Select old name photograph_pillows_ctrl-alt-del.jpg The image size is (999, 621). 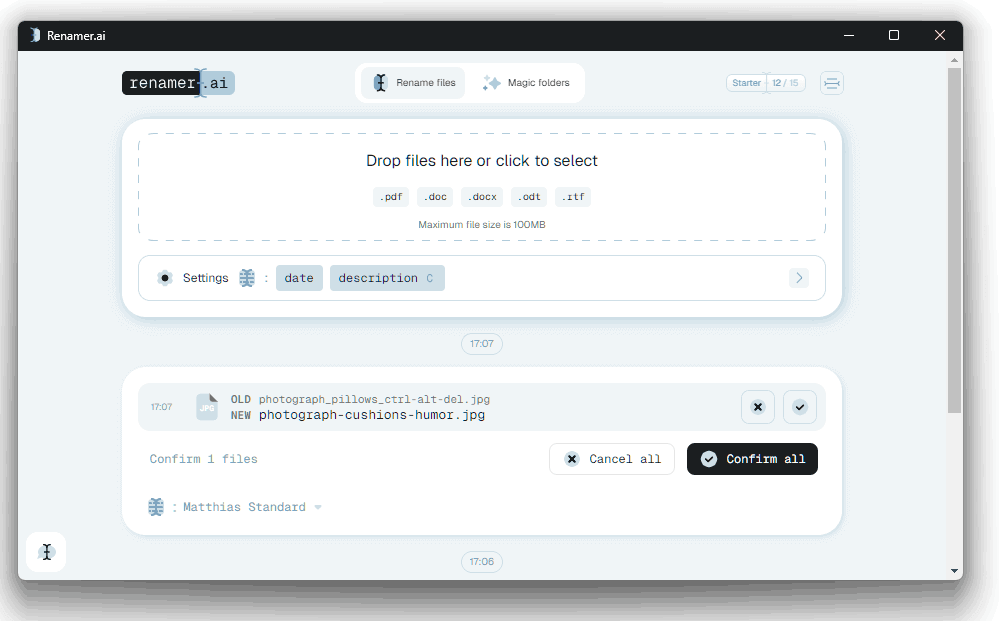(x=374, y=399)
